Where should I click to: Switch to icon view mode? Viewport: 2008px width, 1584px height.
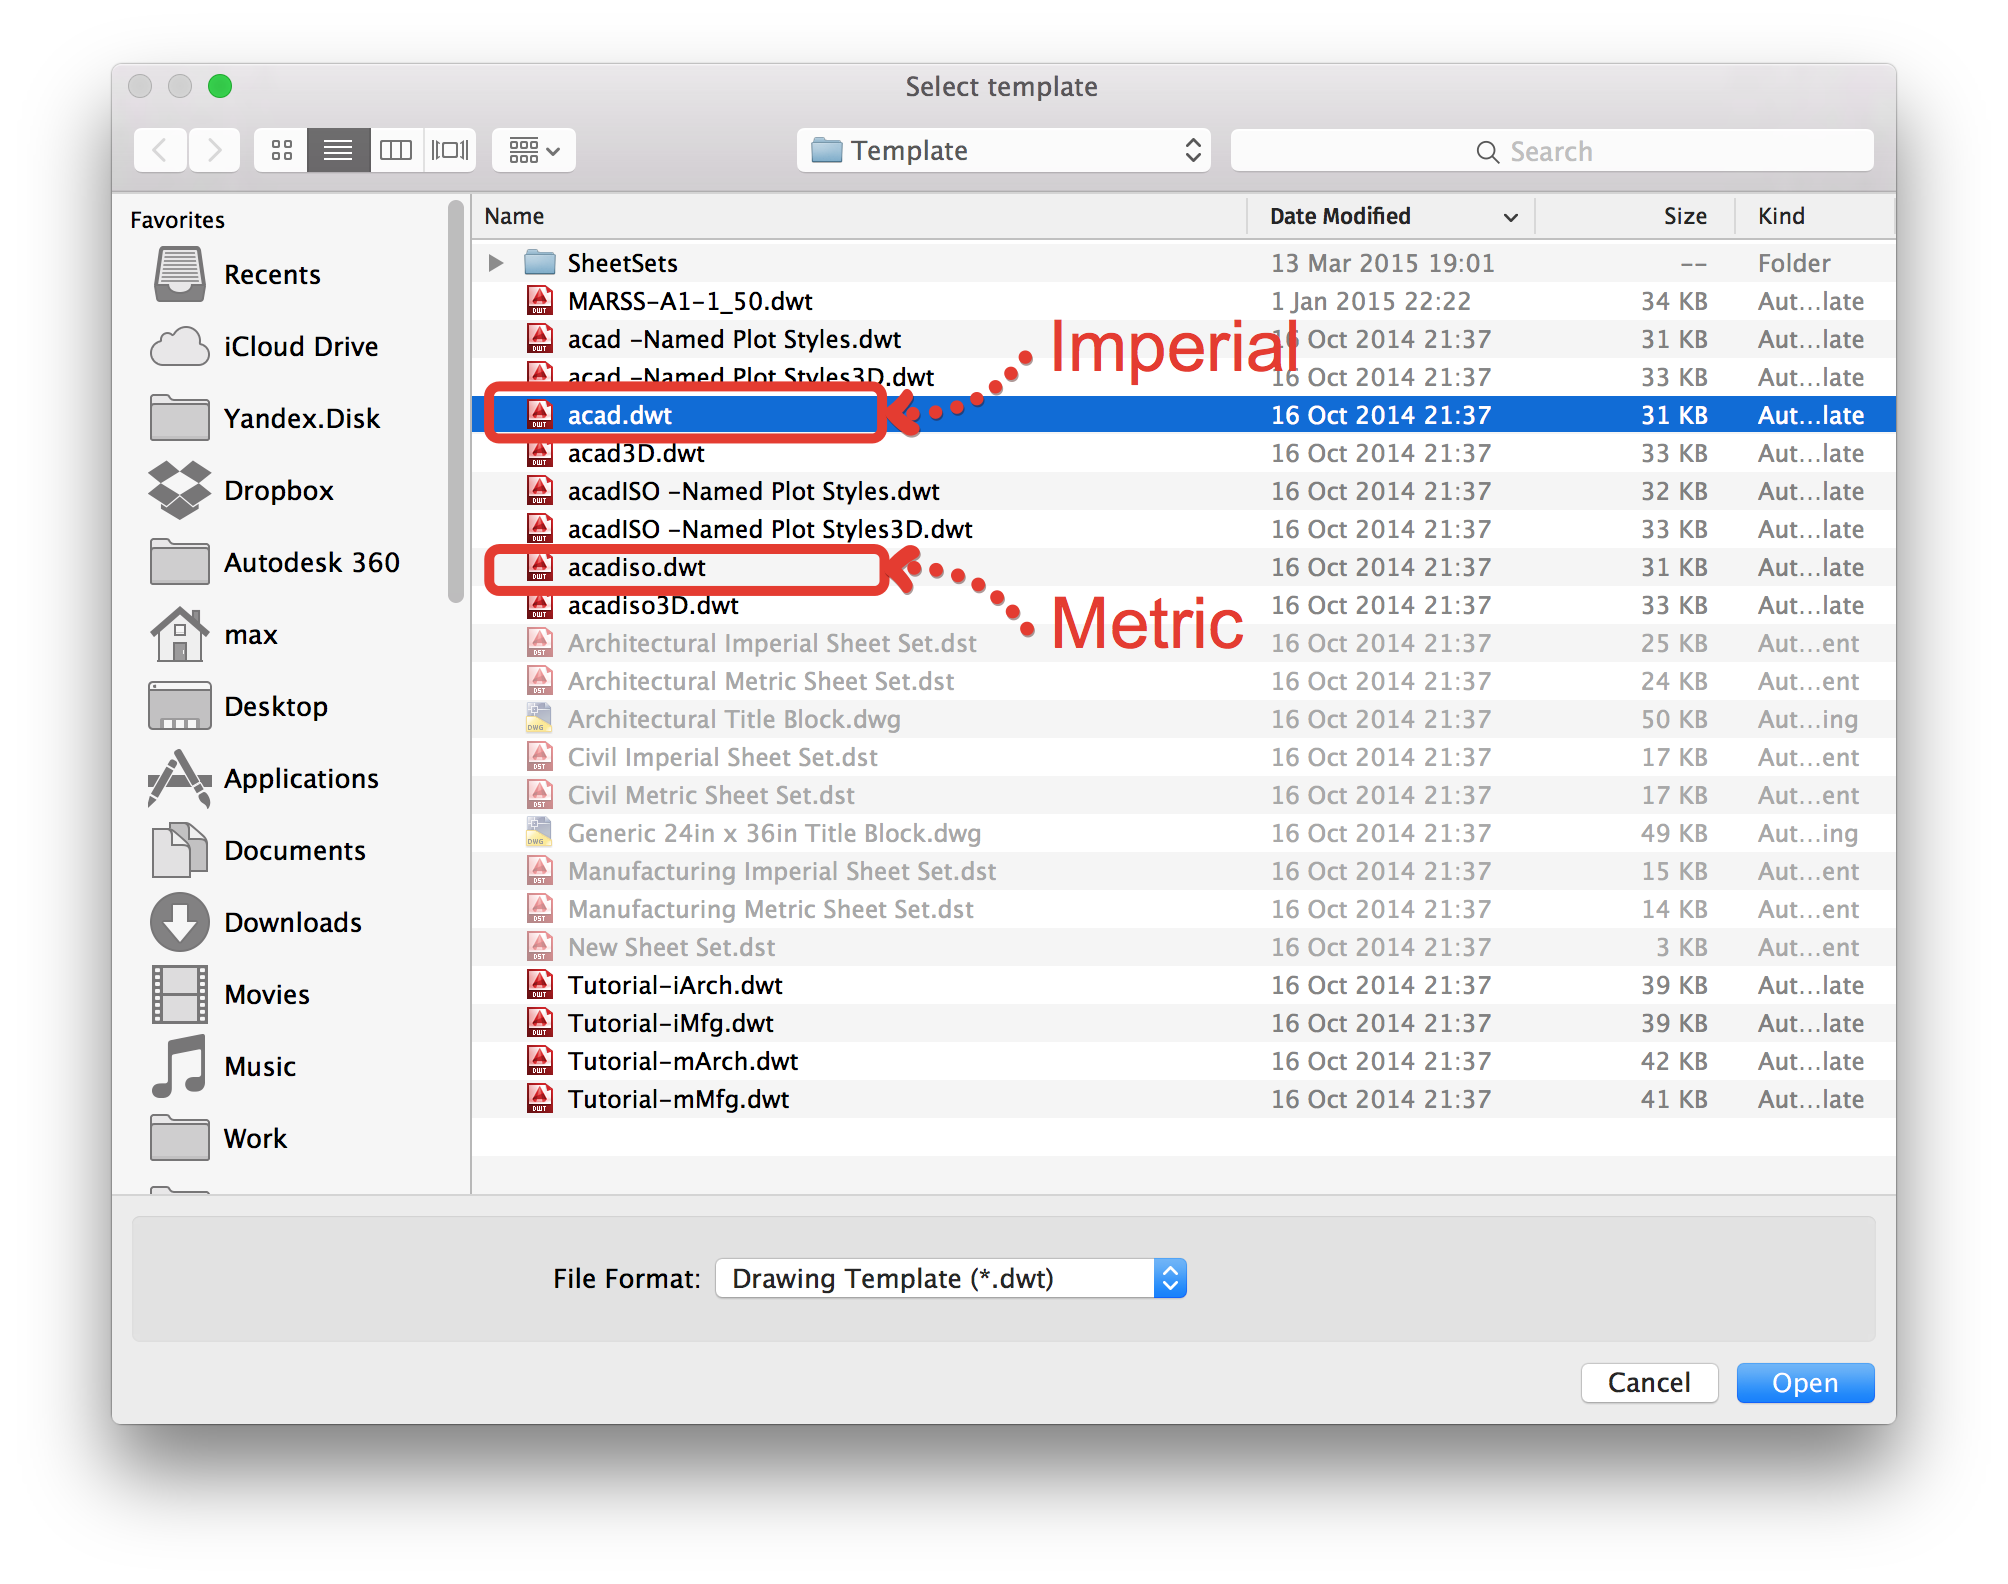coord(282,151)
